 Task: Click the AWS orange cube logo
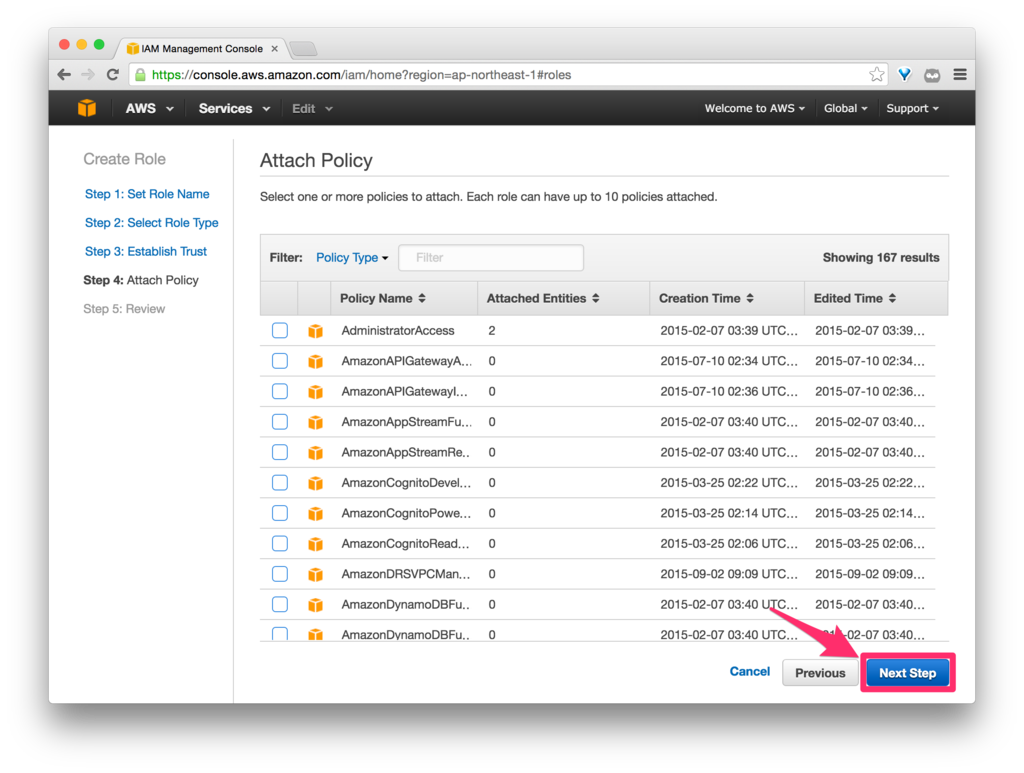pyautogui.click(x=87, y=108)
